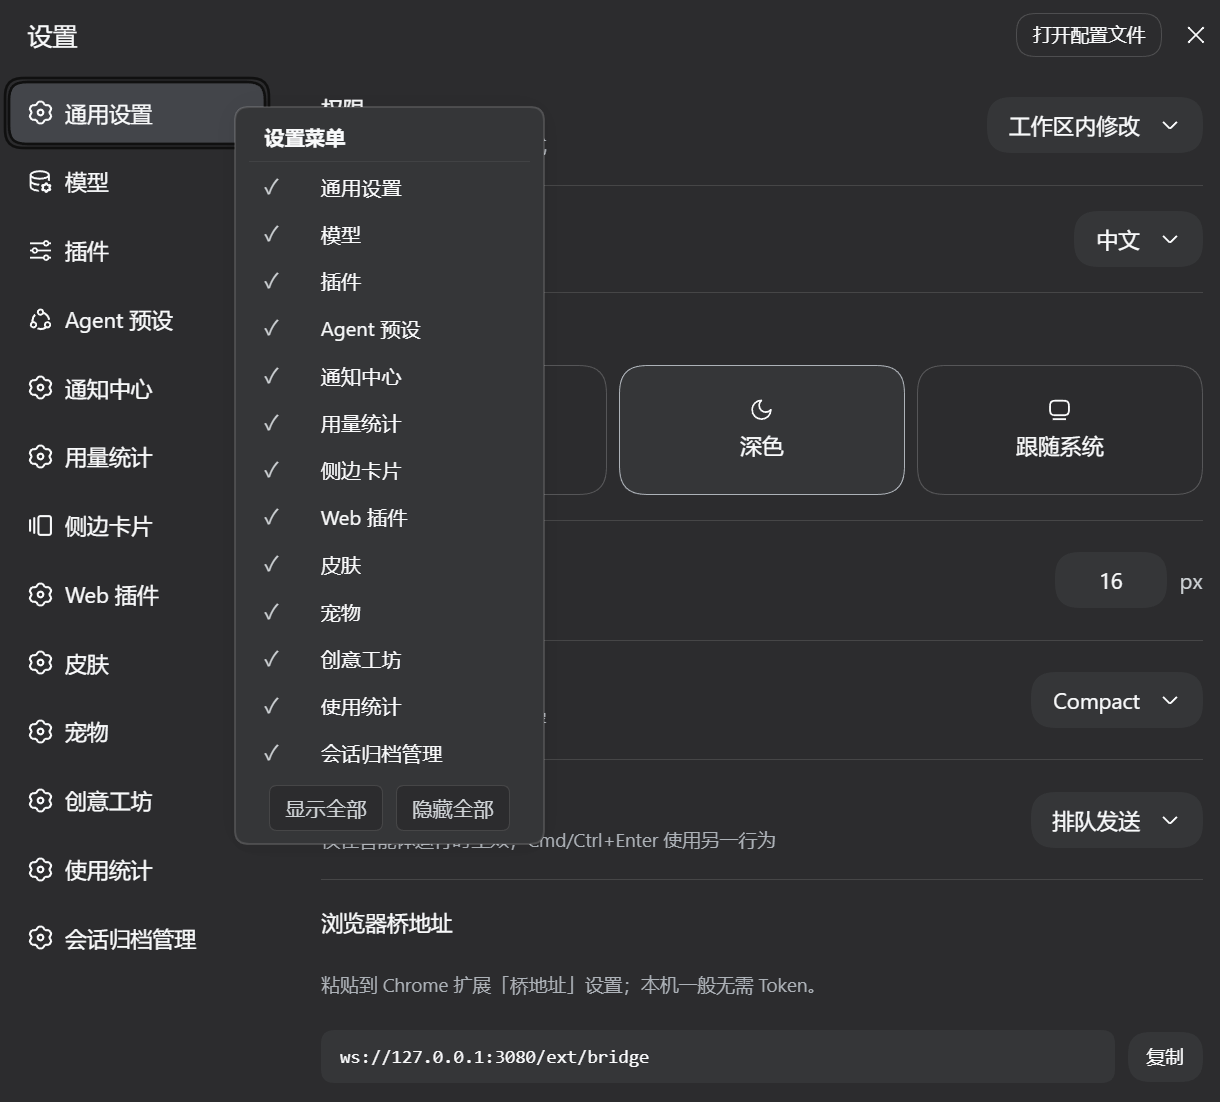
Task: Click the gear icon beside 通知中心
Action: click(40, 388)
